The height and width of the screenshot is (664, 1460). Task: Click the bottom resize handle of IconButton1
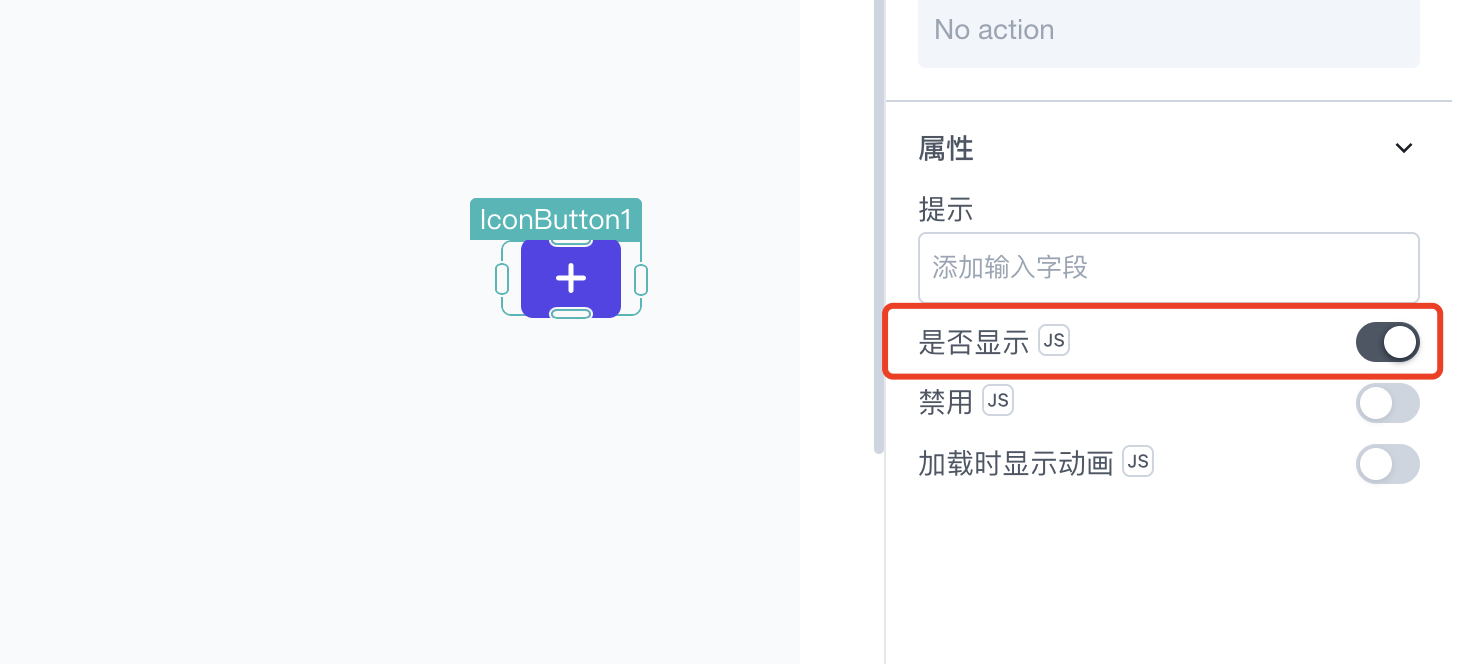pos(571,314)
